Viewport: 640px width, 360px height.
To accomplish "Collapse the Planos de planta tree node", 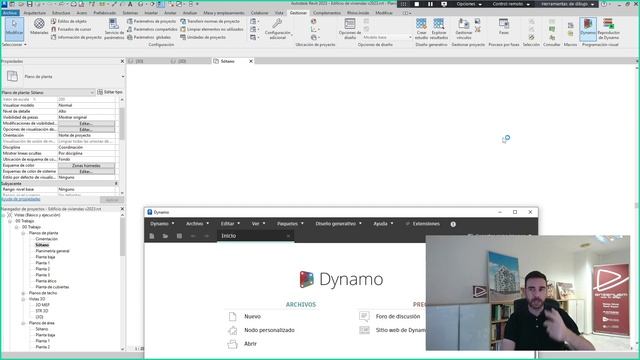I will pyautogui.click(x=23, y=233).
